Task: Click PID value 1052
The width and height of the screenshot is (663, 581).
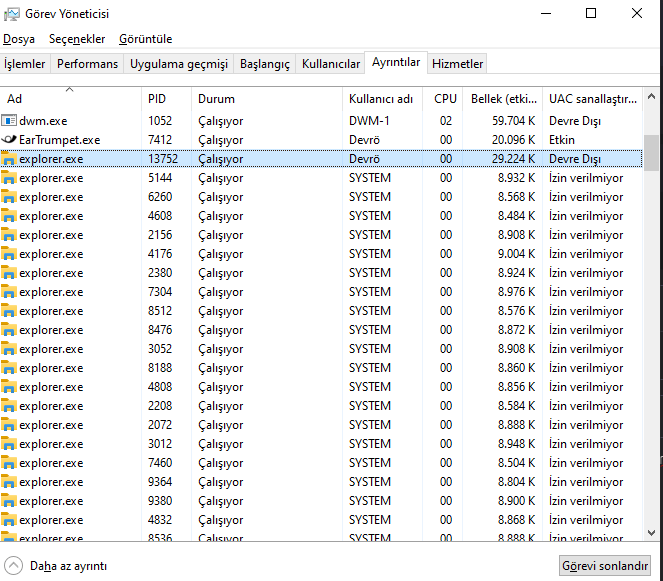Action: click(x=160, y=121)
